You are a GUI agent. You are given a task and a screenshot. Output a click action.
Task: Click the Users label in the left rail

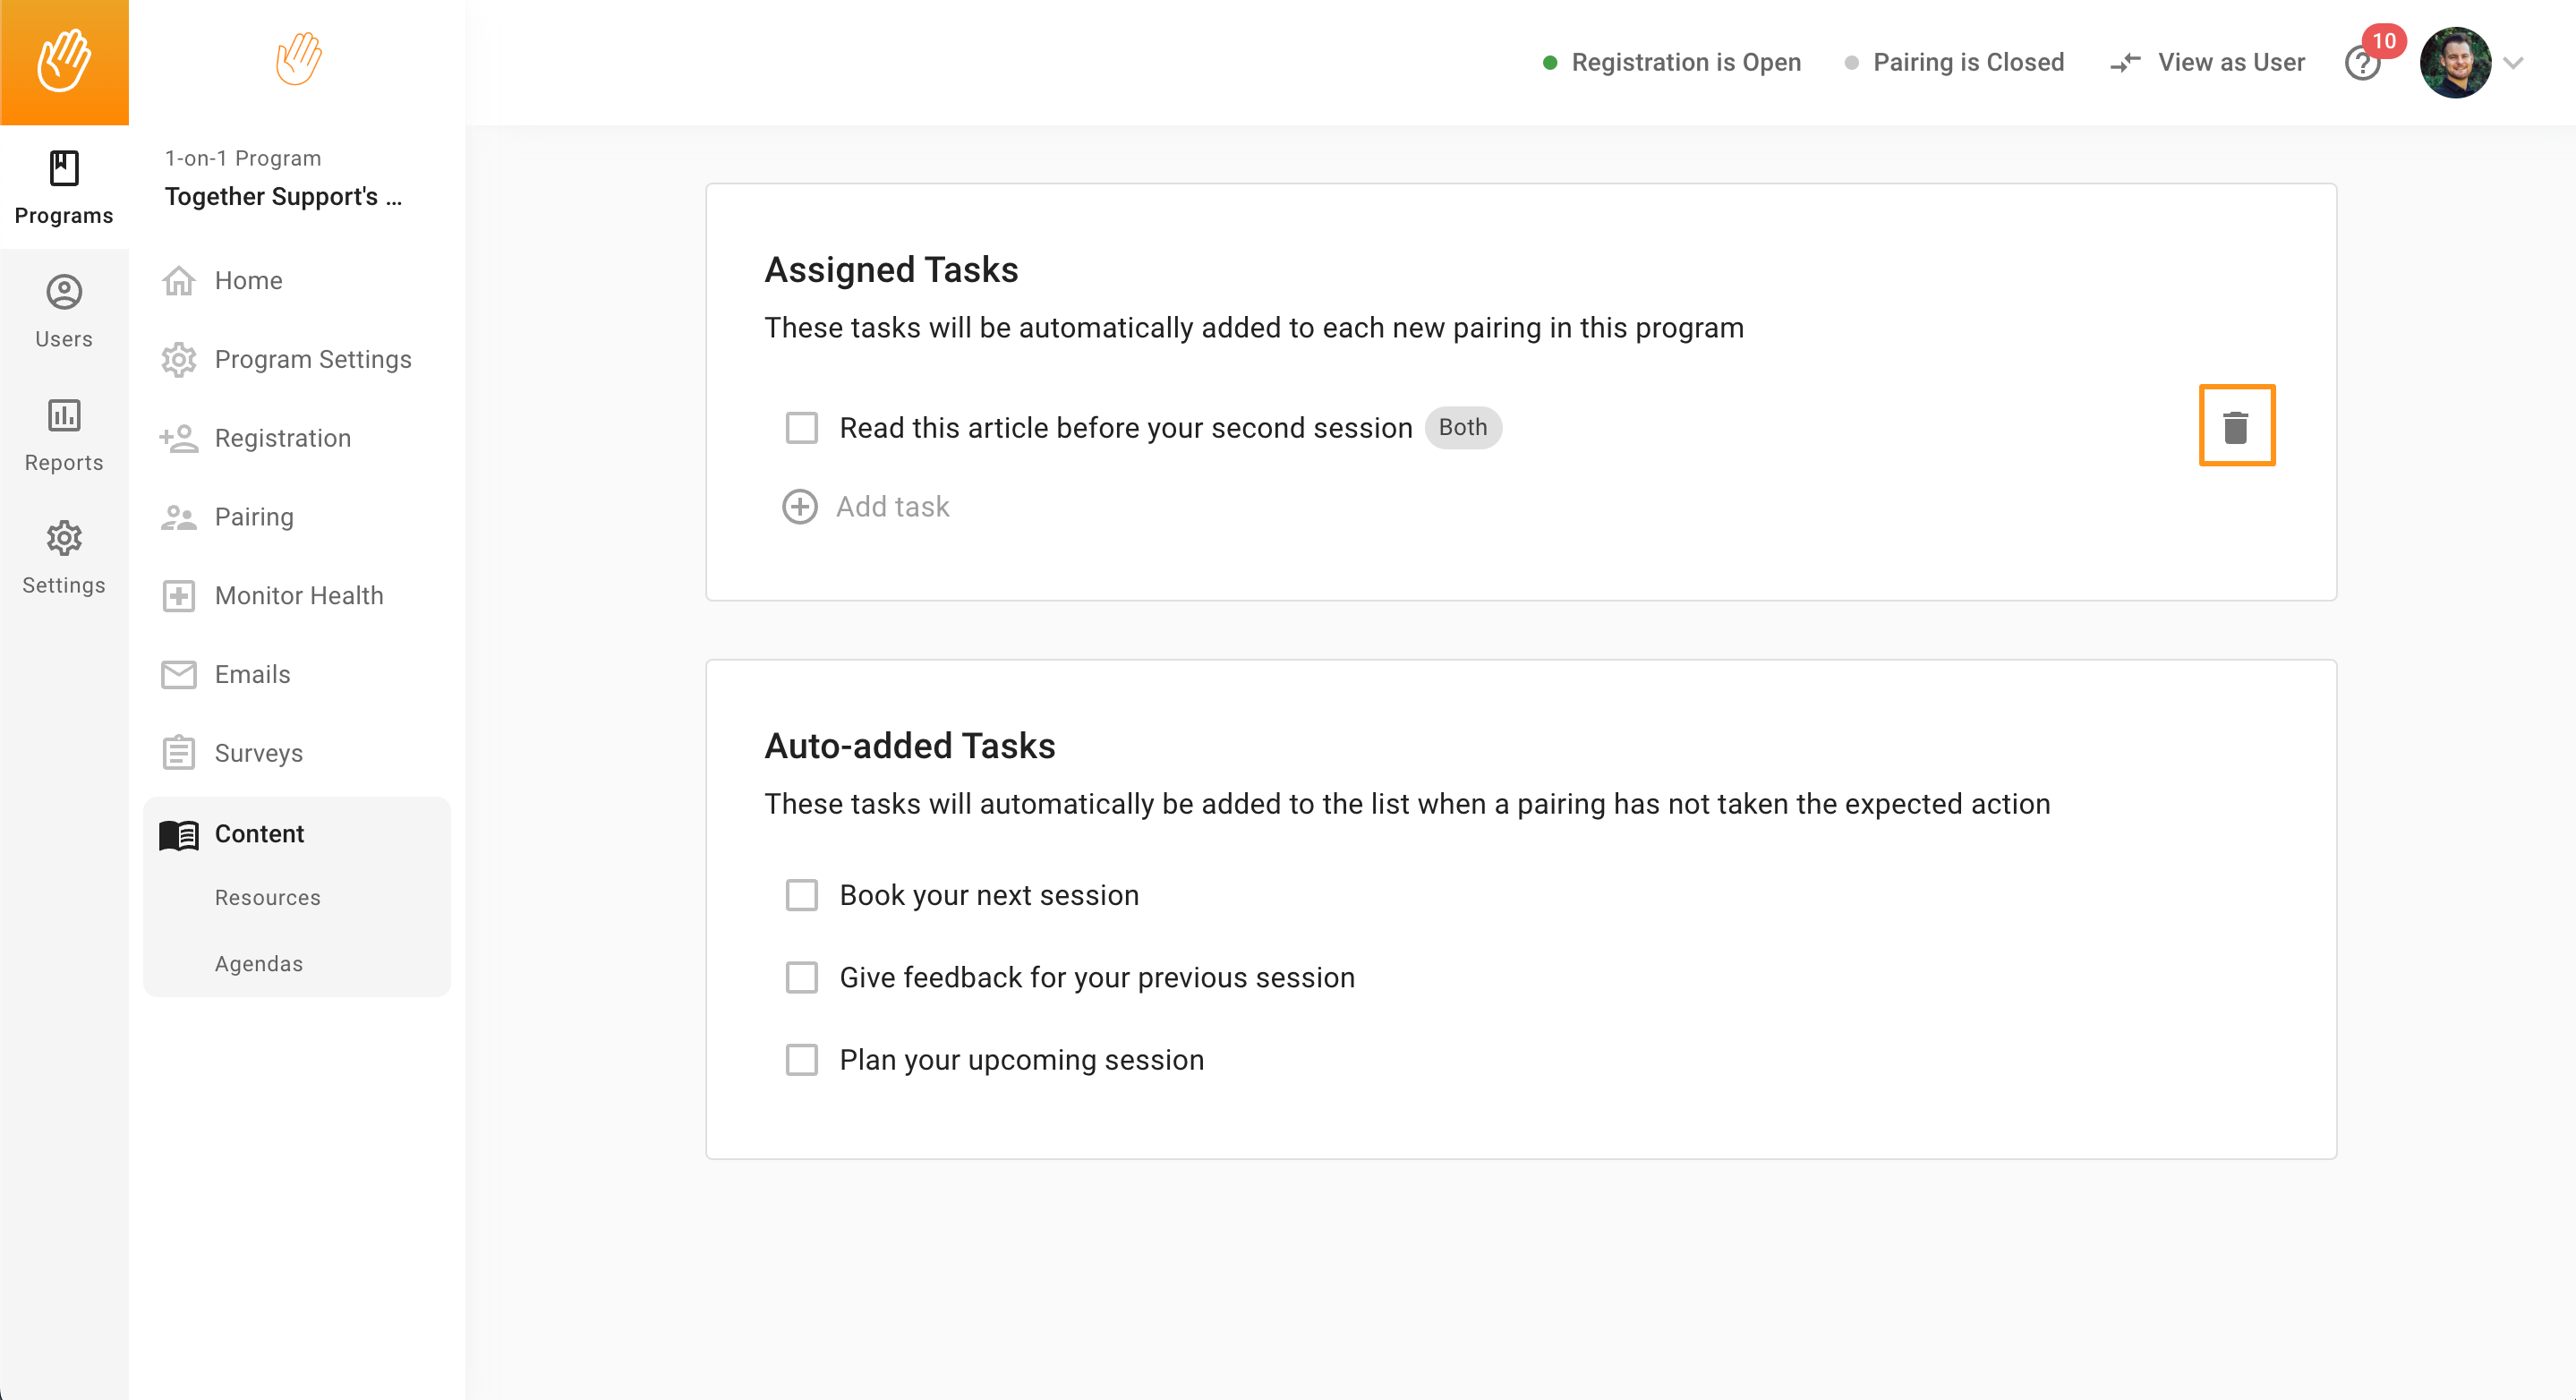pos(64,339)
